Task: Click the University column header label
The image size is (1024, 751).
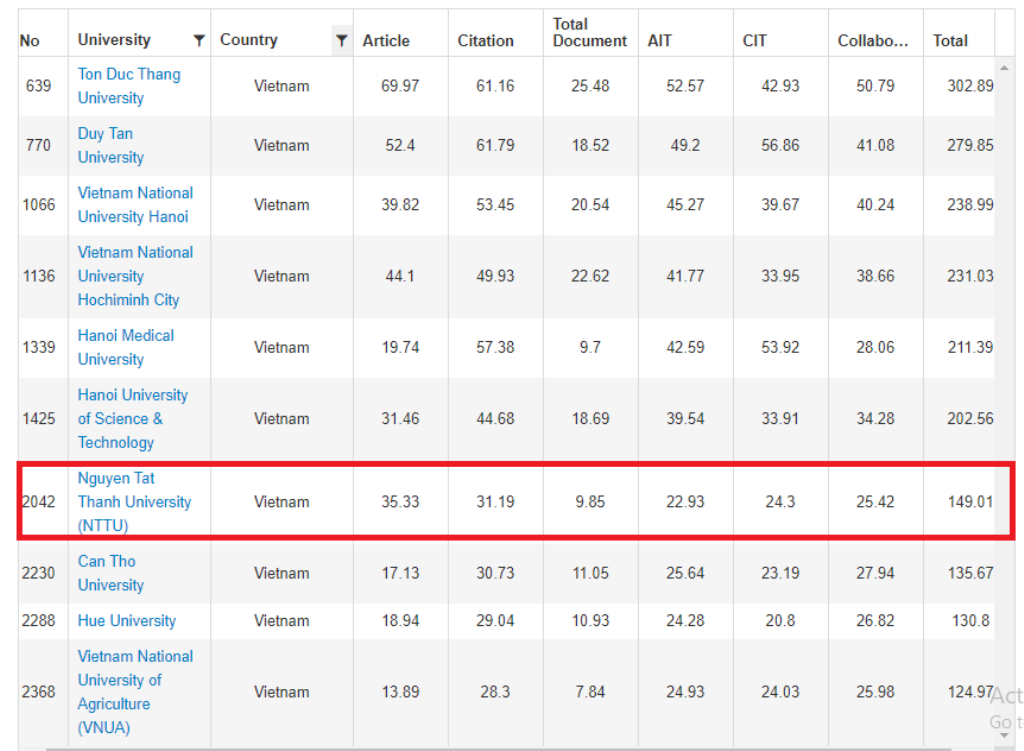Action: pos(114,40)
